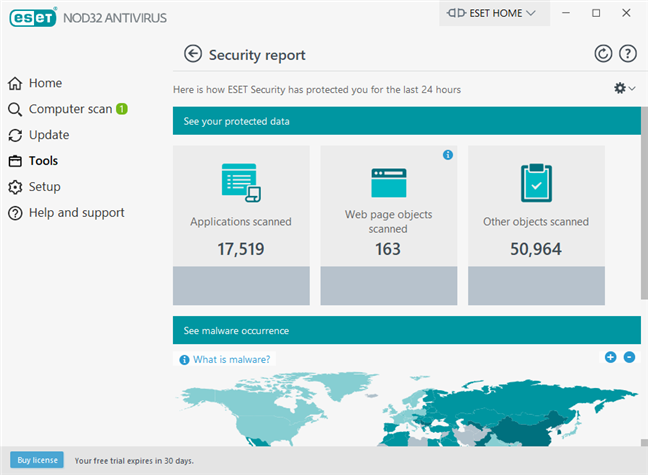
Task: Click the scrollbar down arrow at bottom
Action: [x=644, y=443]
